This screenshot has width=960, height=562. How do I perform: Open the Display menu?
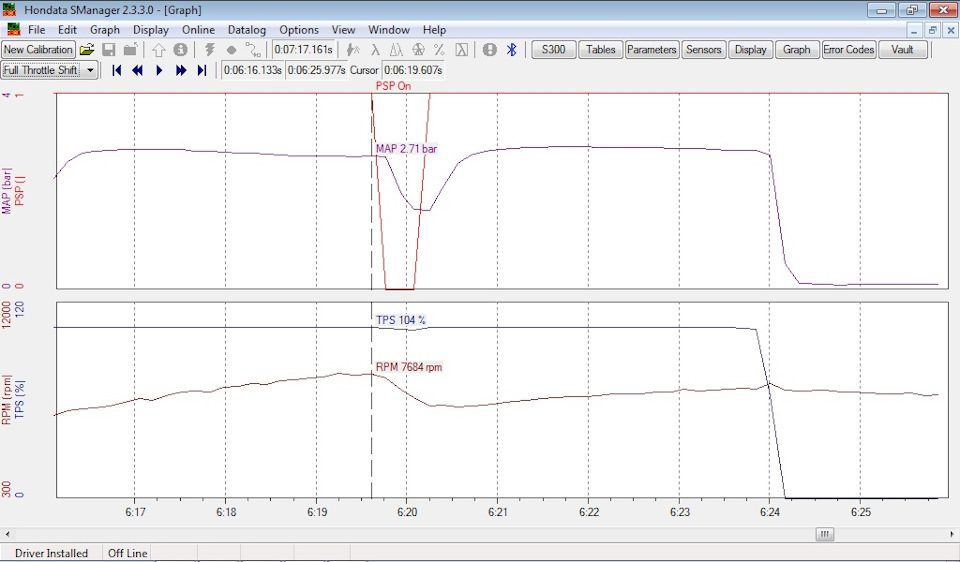click(x=151, y=29)
